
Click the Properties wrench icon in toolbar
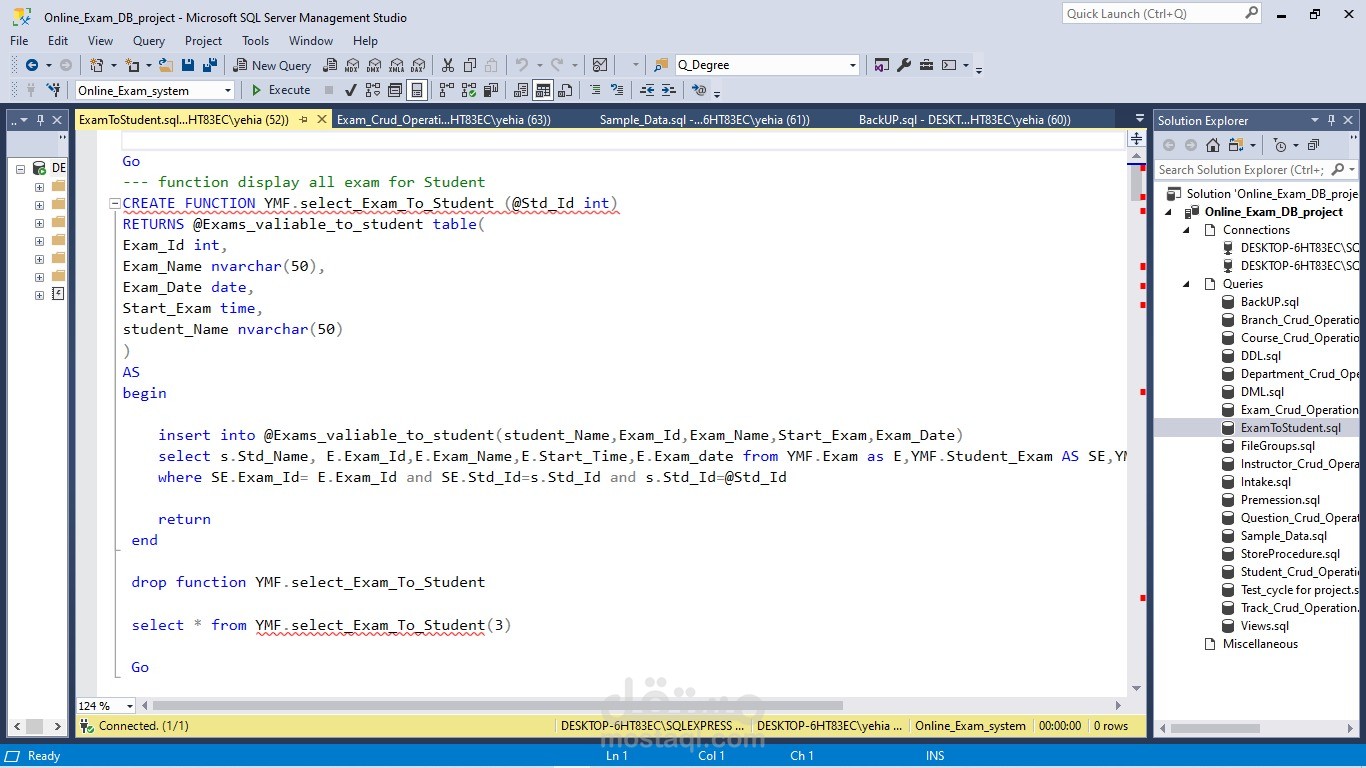[x=904, y=65]
